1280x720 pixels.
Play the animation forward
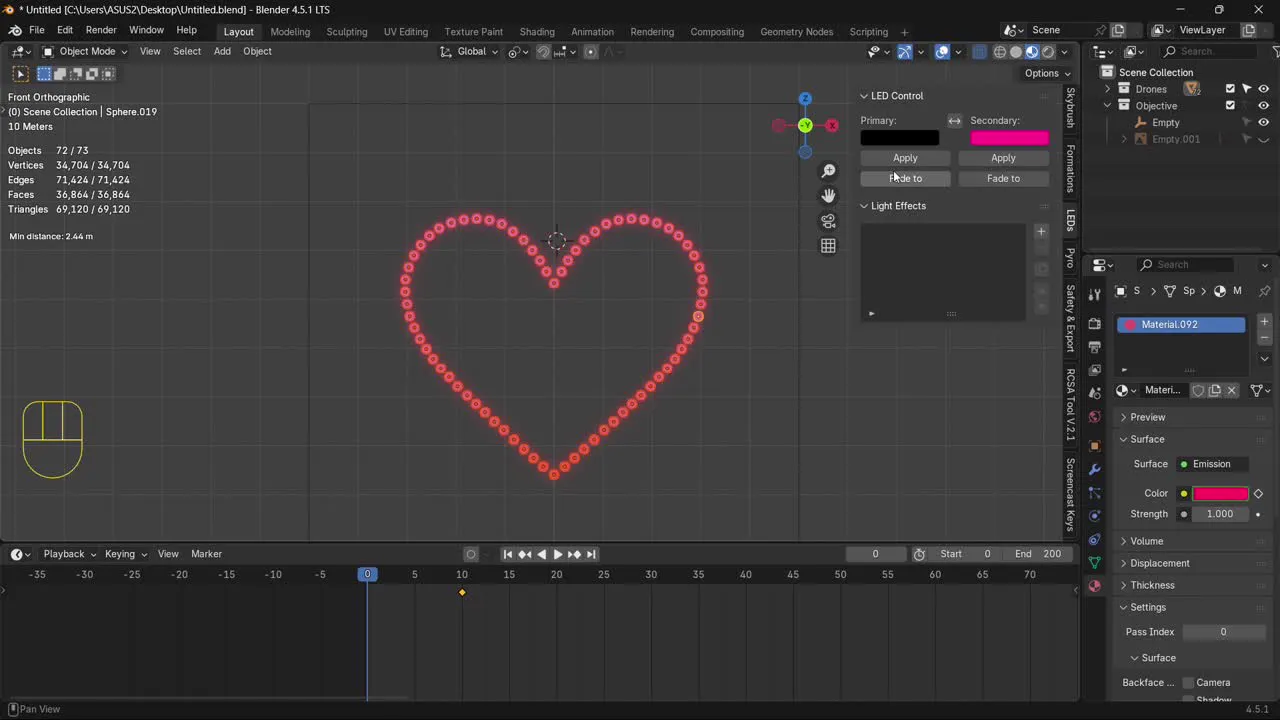coord(558,554)
